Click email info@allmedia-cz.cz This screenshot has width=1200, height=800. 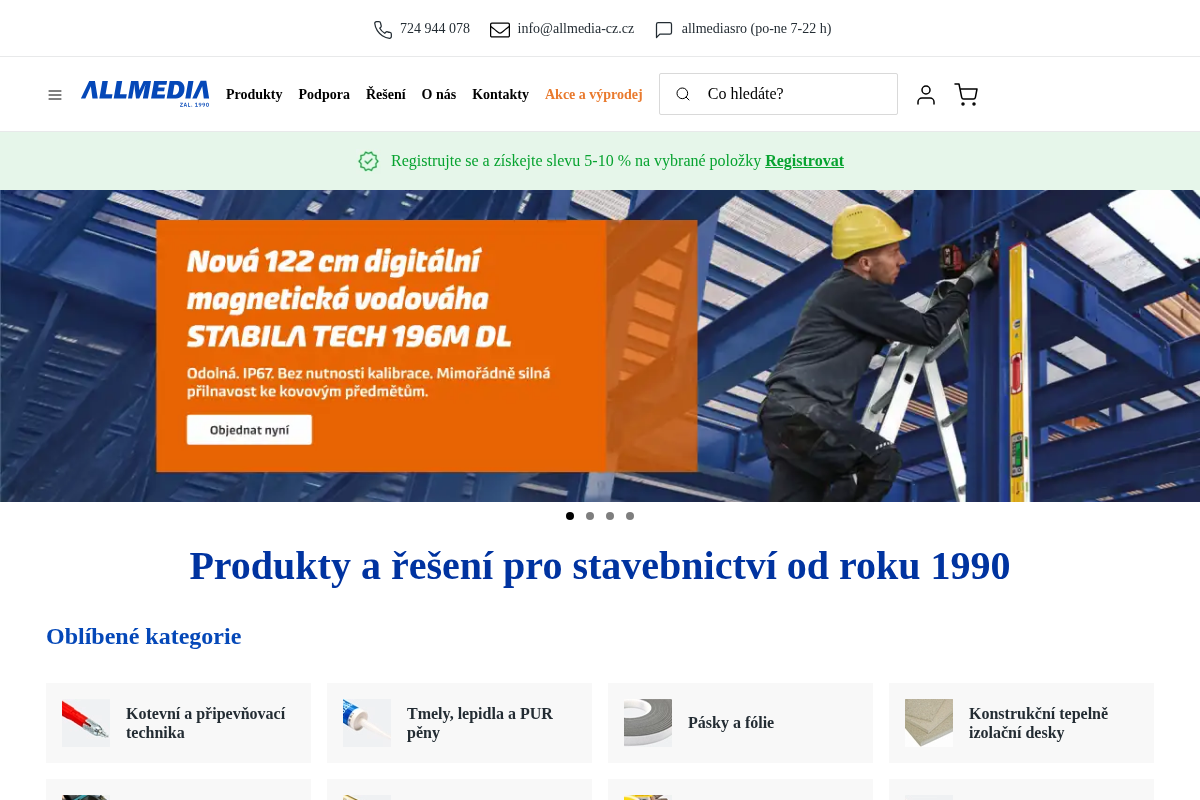click(x=576, y=29)
